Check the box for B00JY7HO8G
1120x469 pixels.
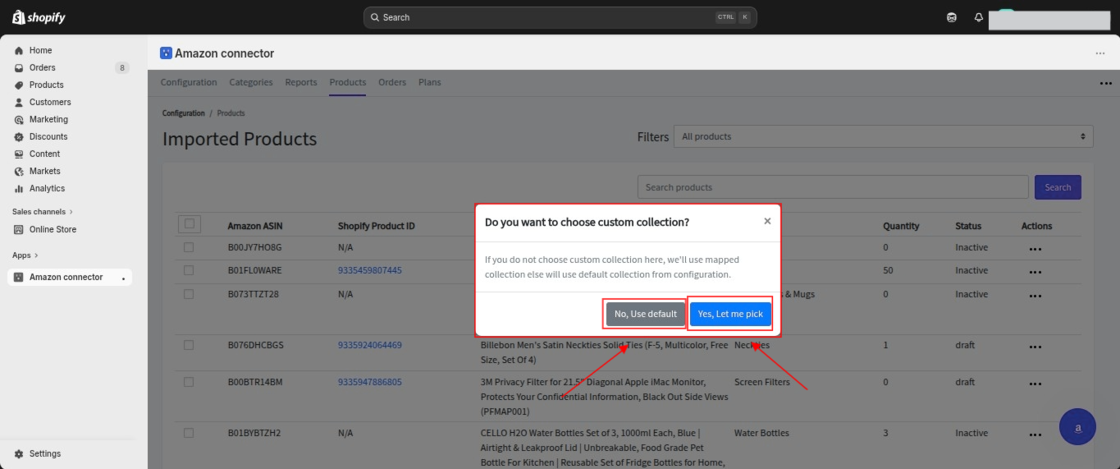(x=189, y=247)
